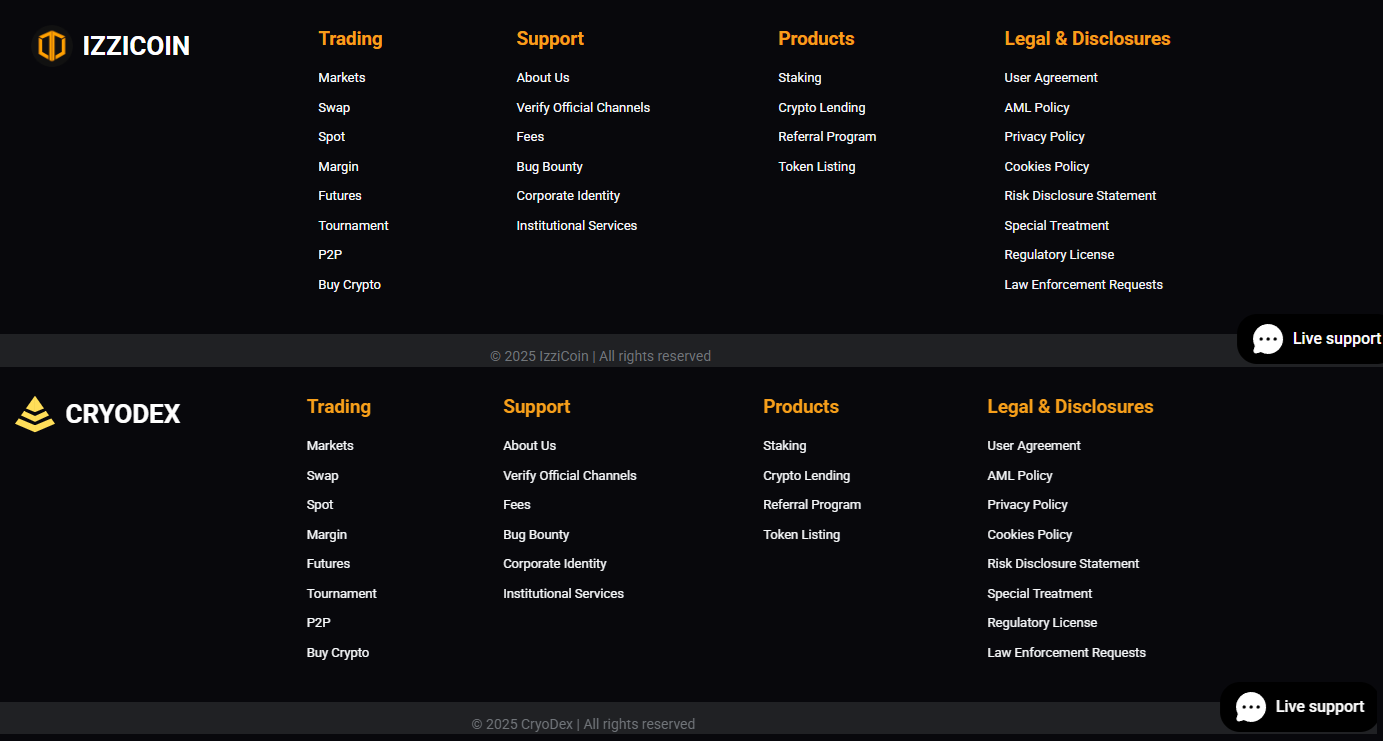View AML Policy in IzziCoin Legal section
Image resolution: width=1383 pixels, height=741 pixels.
[1037, 108]
